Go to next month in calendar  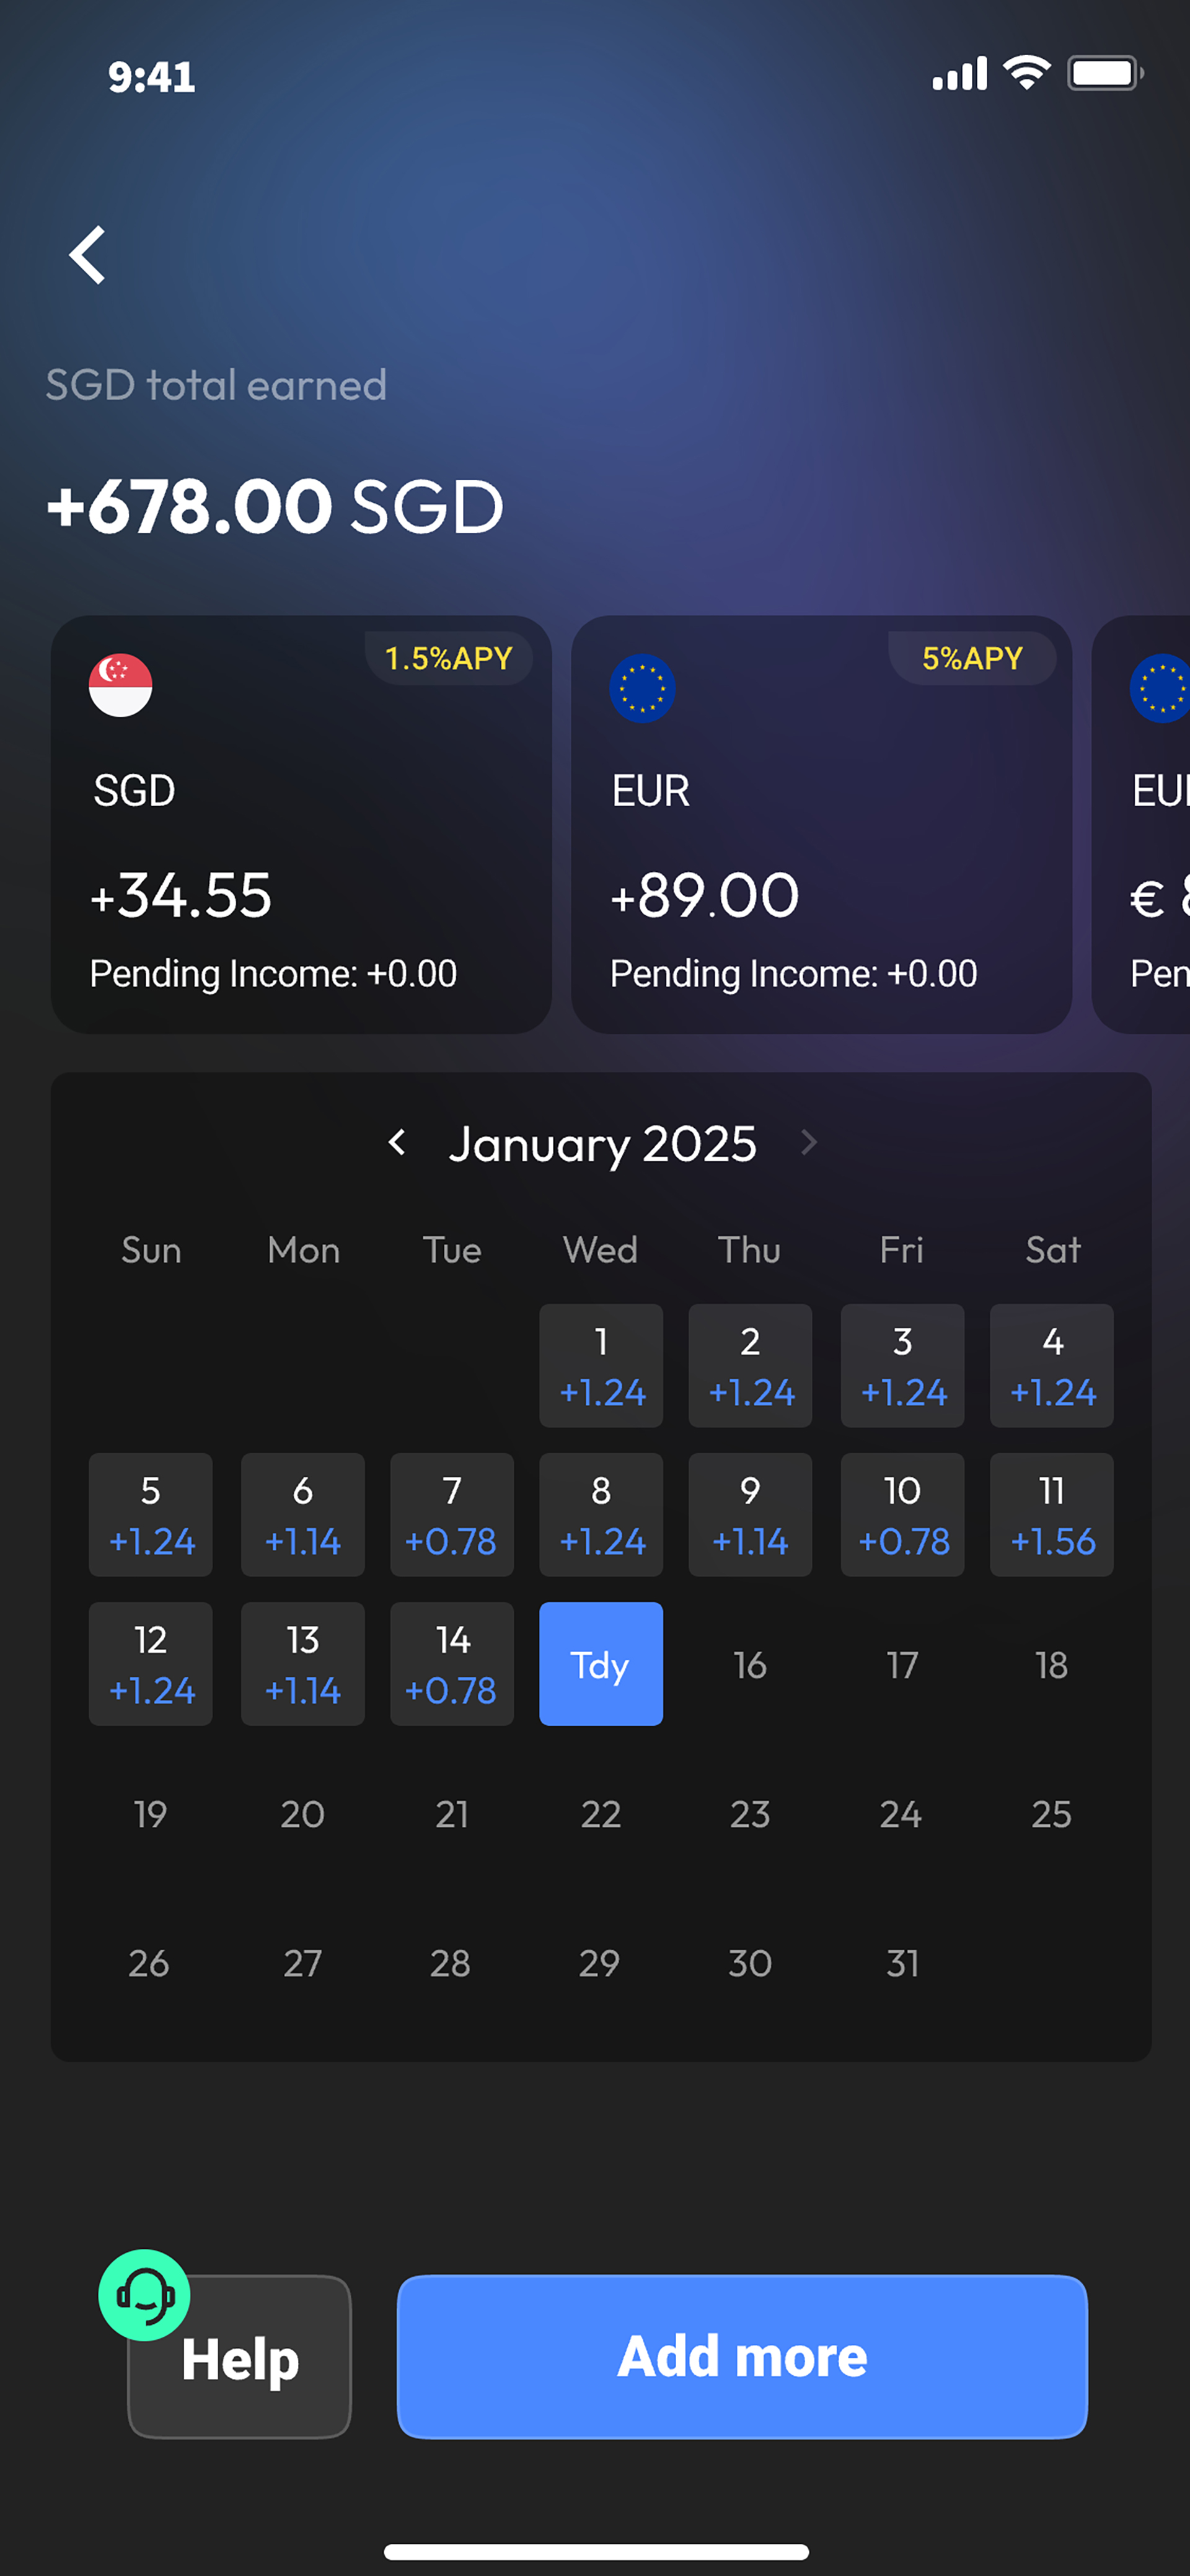809,1142
